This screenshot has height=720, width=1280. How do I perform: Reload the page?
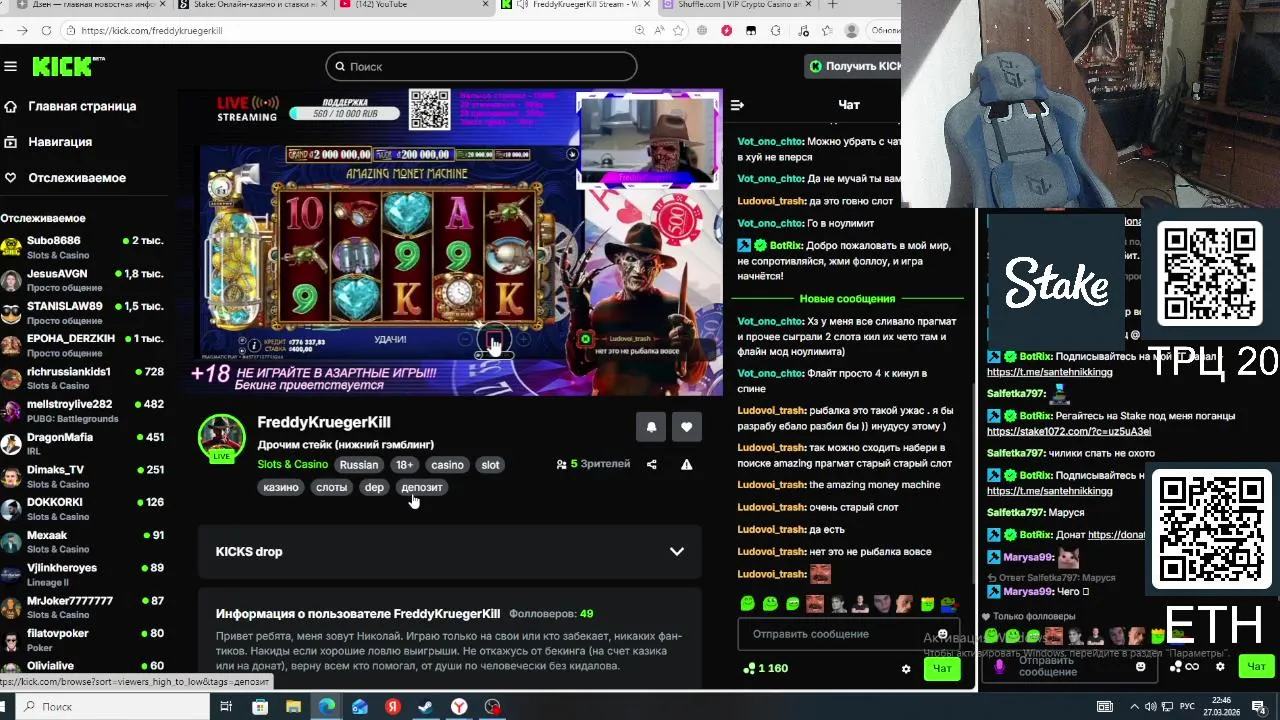click(x=46, y=31)
